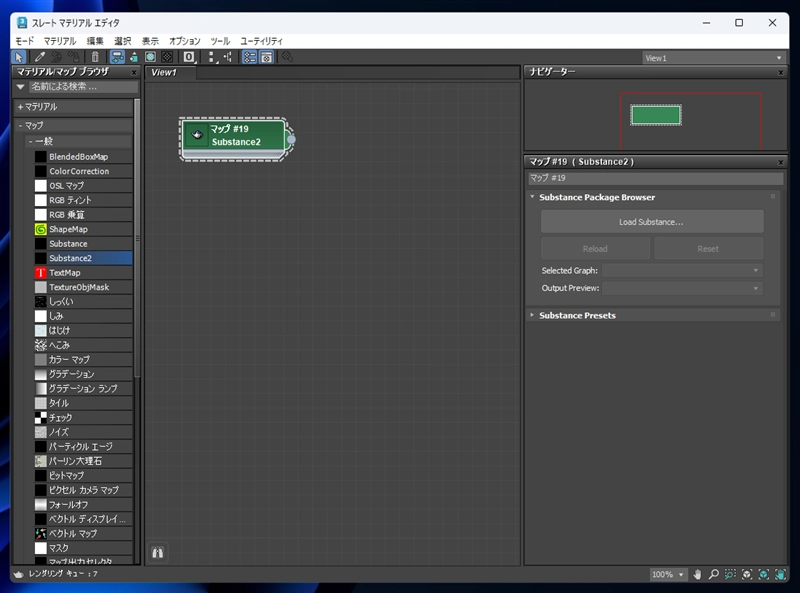Toggle the Parameter Editor panel button
The image size is (800, 593).
pos(267,58)
